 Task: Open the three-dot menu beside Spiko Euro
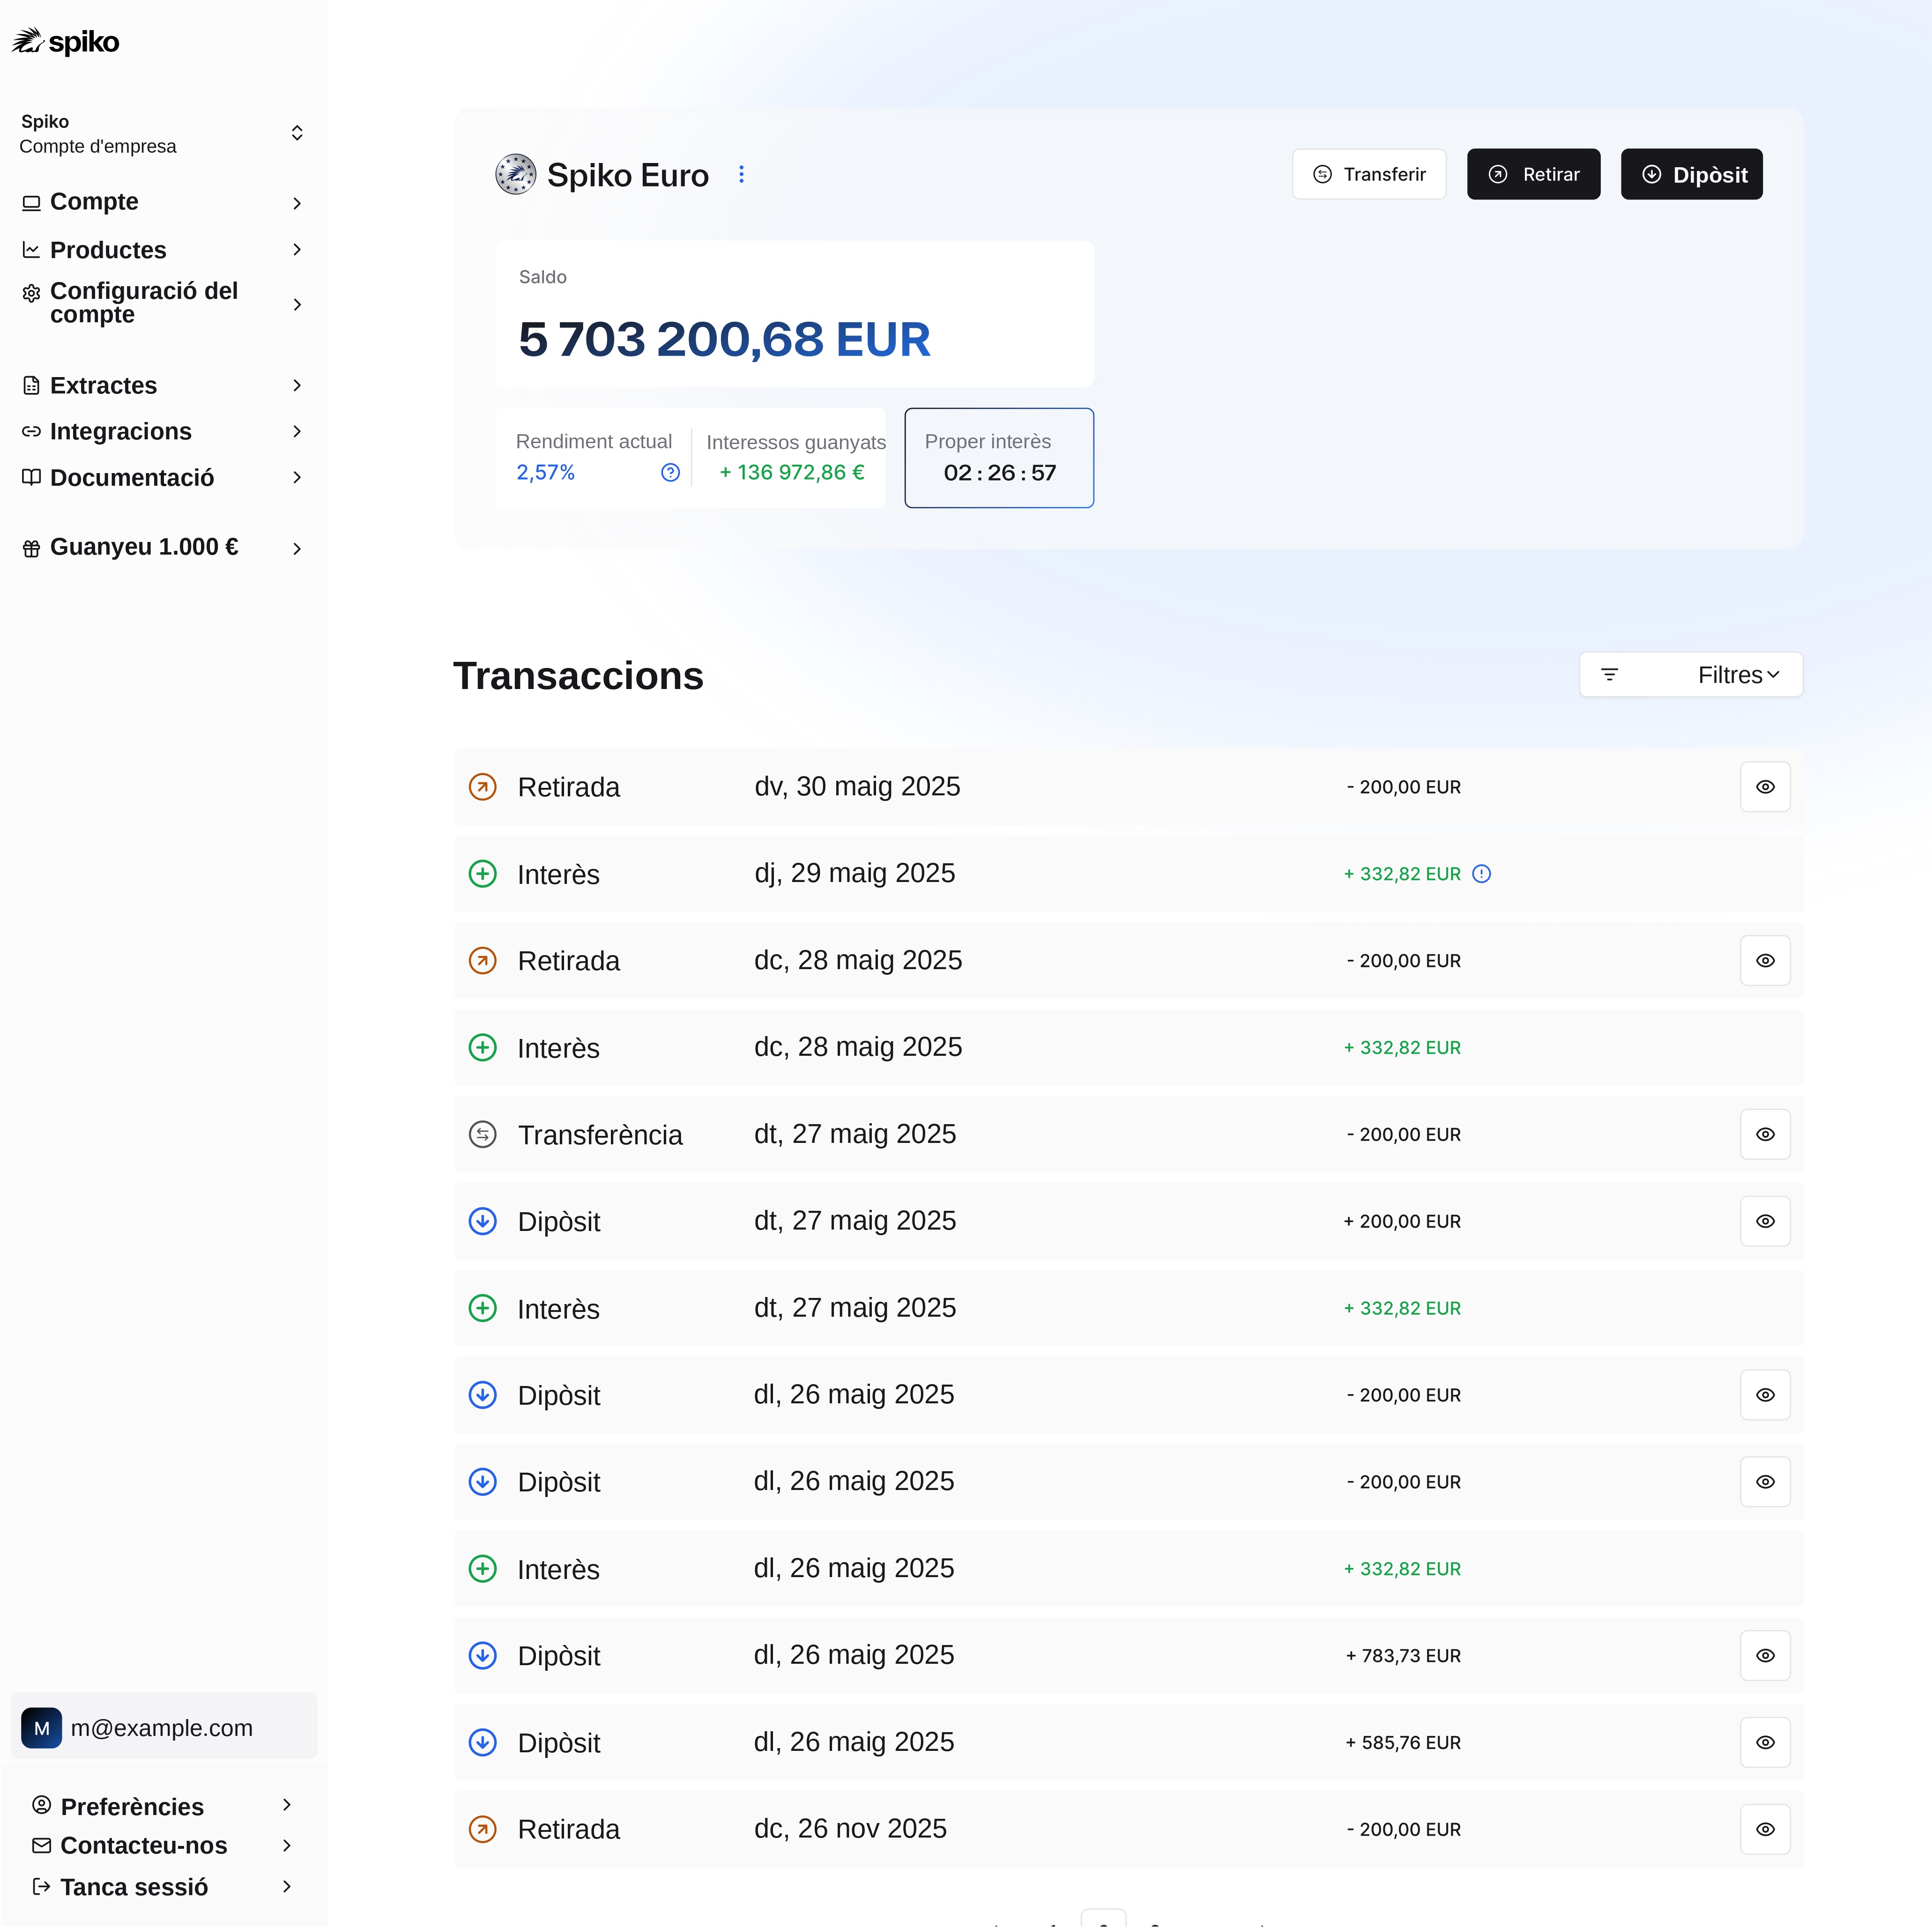coord(741,174)
